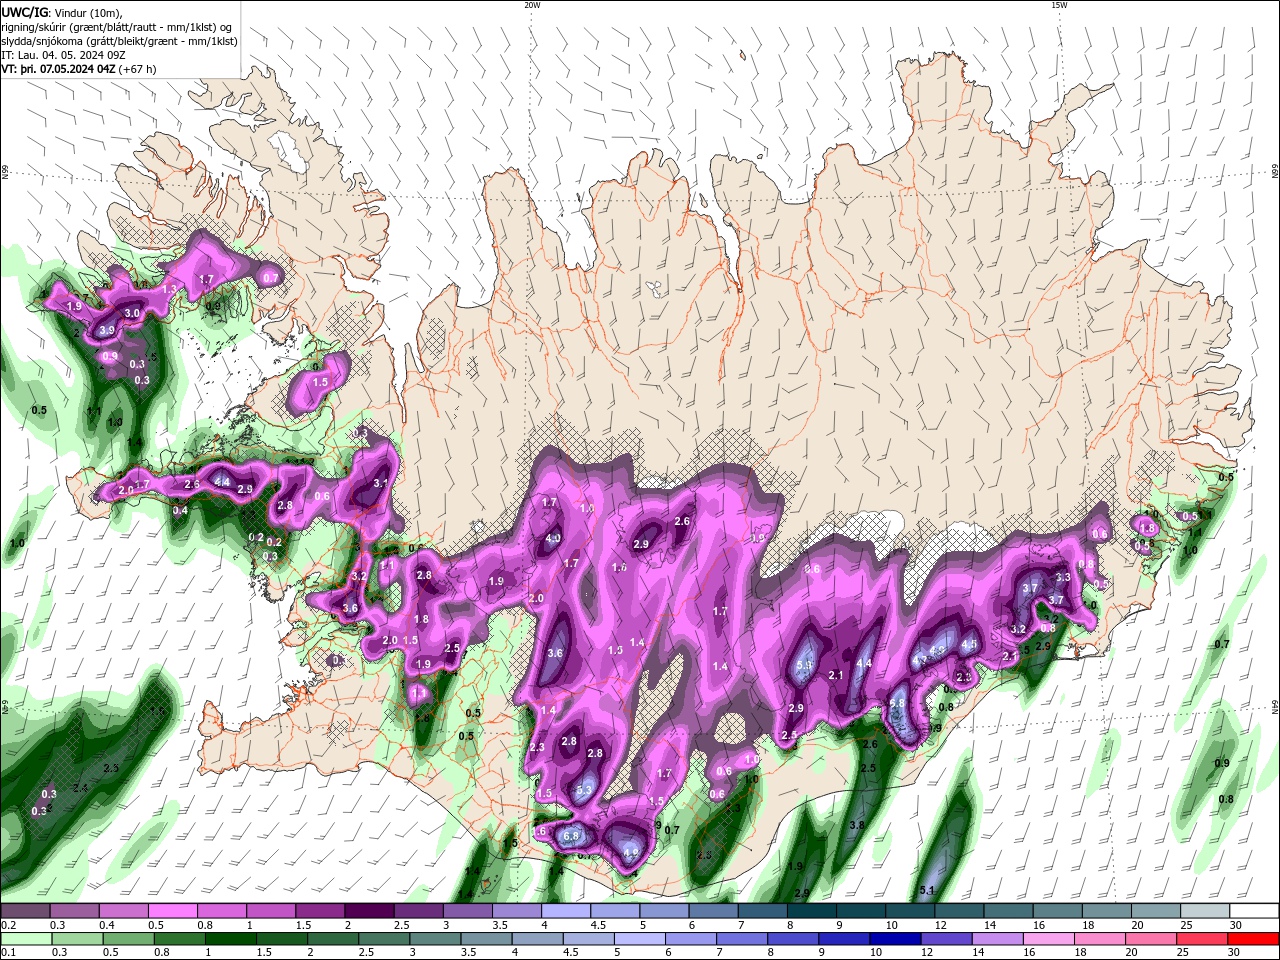The width and height of the screenshot is (1280, 960).
Task: Select the pale pink 16 swatch in the rain scale
Action: pyautogui.click(x=1050, y=939)
